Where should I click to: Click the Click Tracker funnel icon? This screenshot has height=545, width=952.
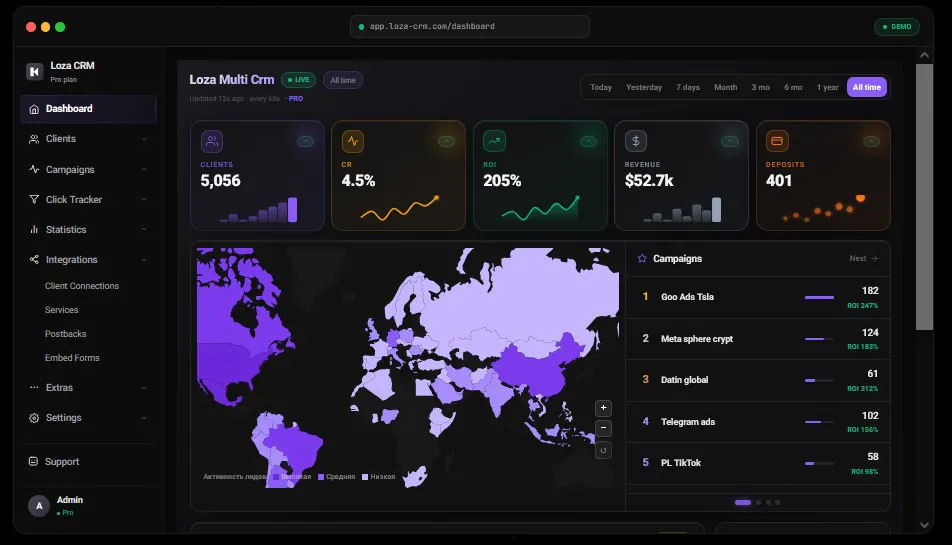pyautogui.click(x=34, y=199)
